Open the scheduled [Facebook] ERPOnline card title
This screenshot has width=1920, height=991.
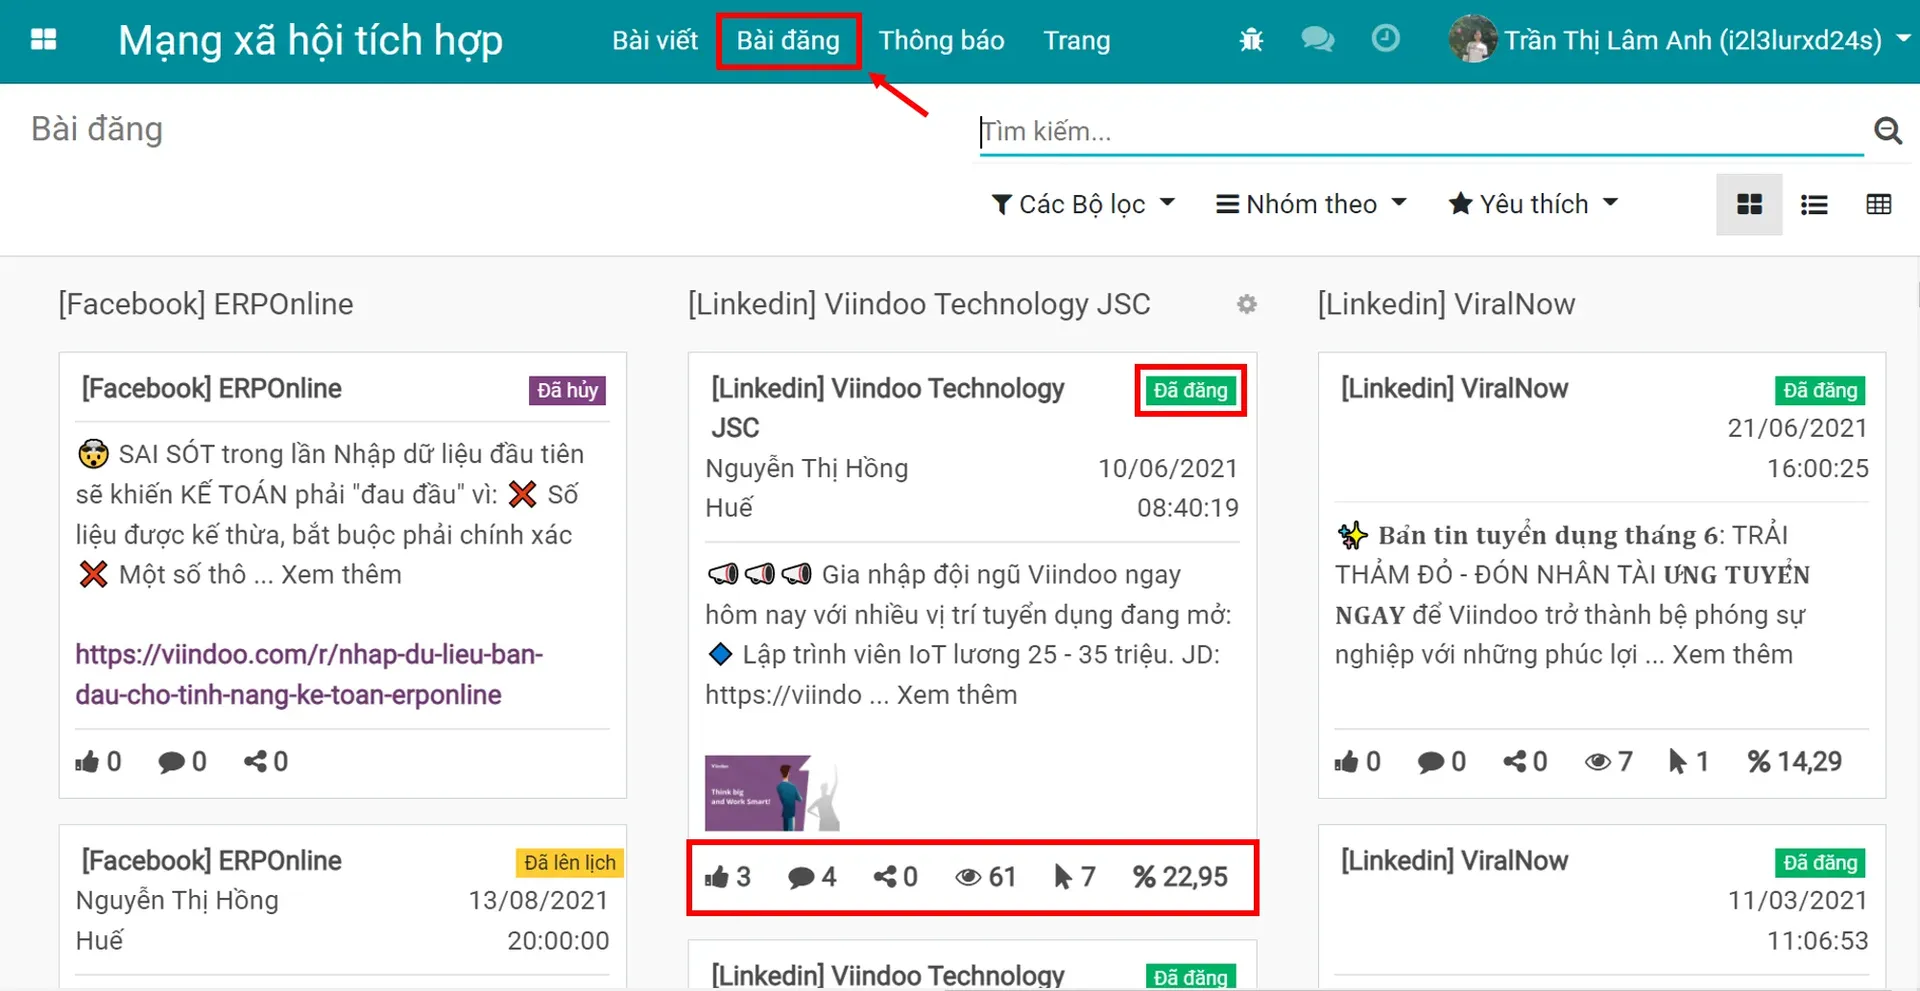(211, 861)
